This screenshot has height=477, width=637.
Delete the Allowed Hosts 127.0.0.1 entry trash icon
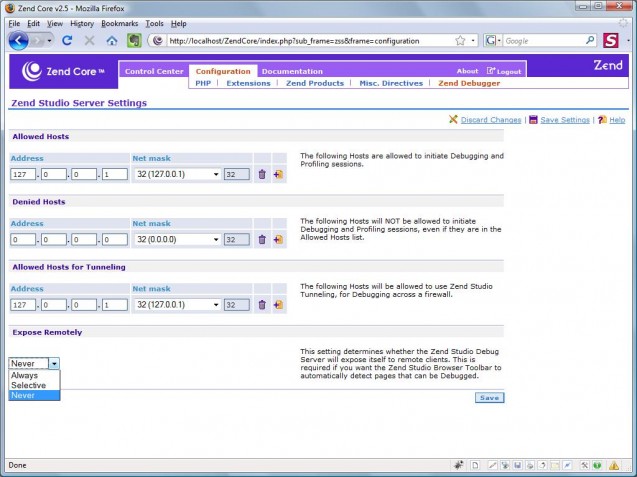[262, 174]
